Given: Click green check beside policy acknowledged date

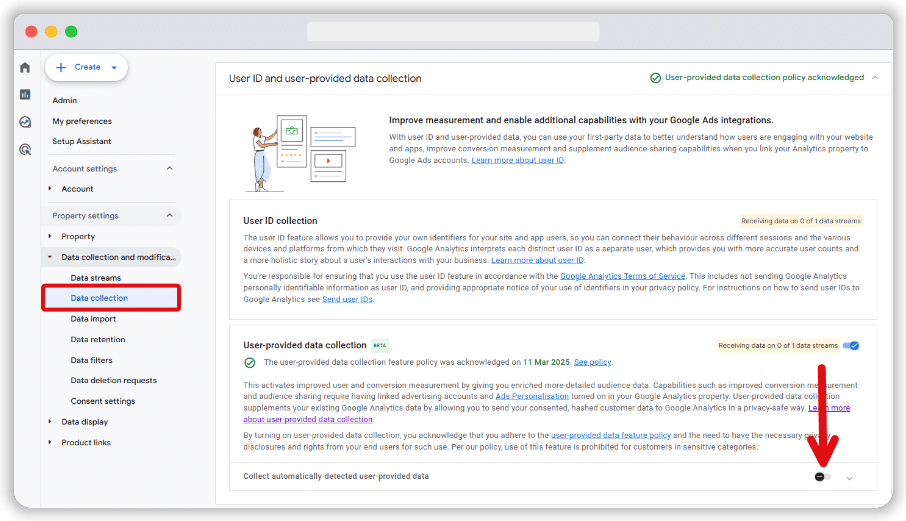Looking at the screenshot, I should [250, 363].
